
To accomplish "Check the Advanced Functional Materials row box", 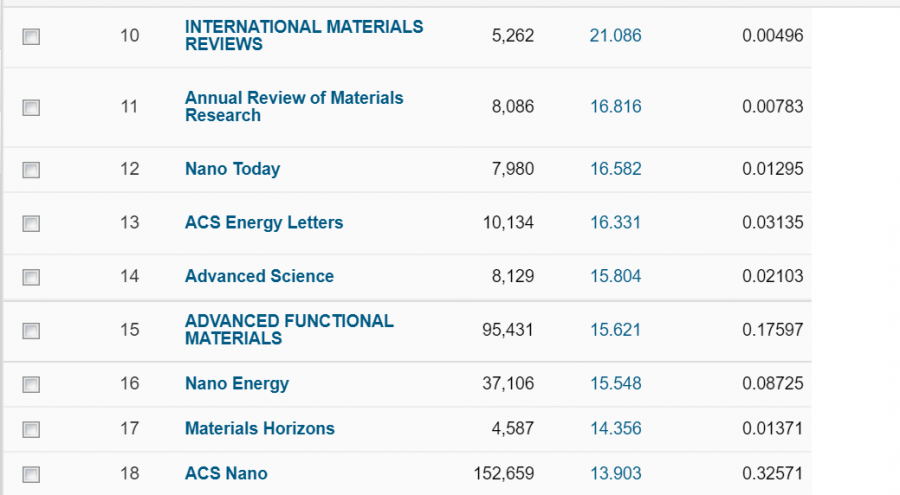I will pyautogui.click(x=31, y=330).
